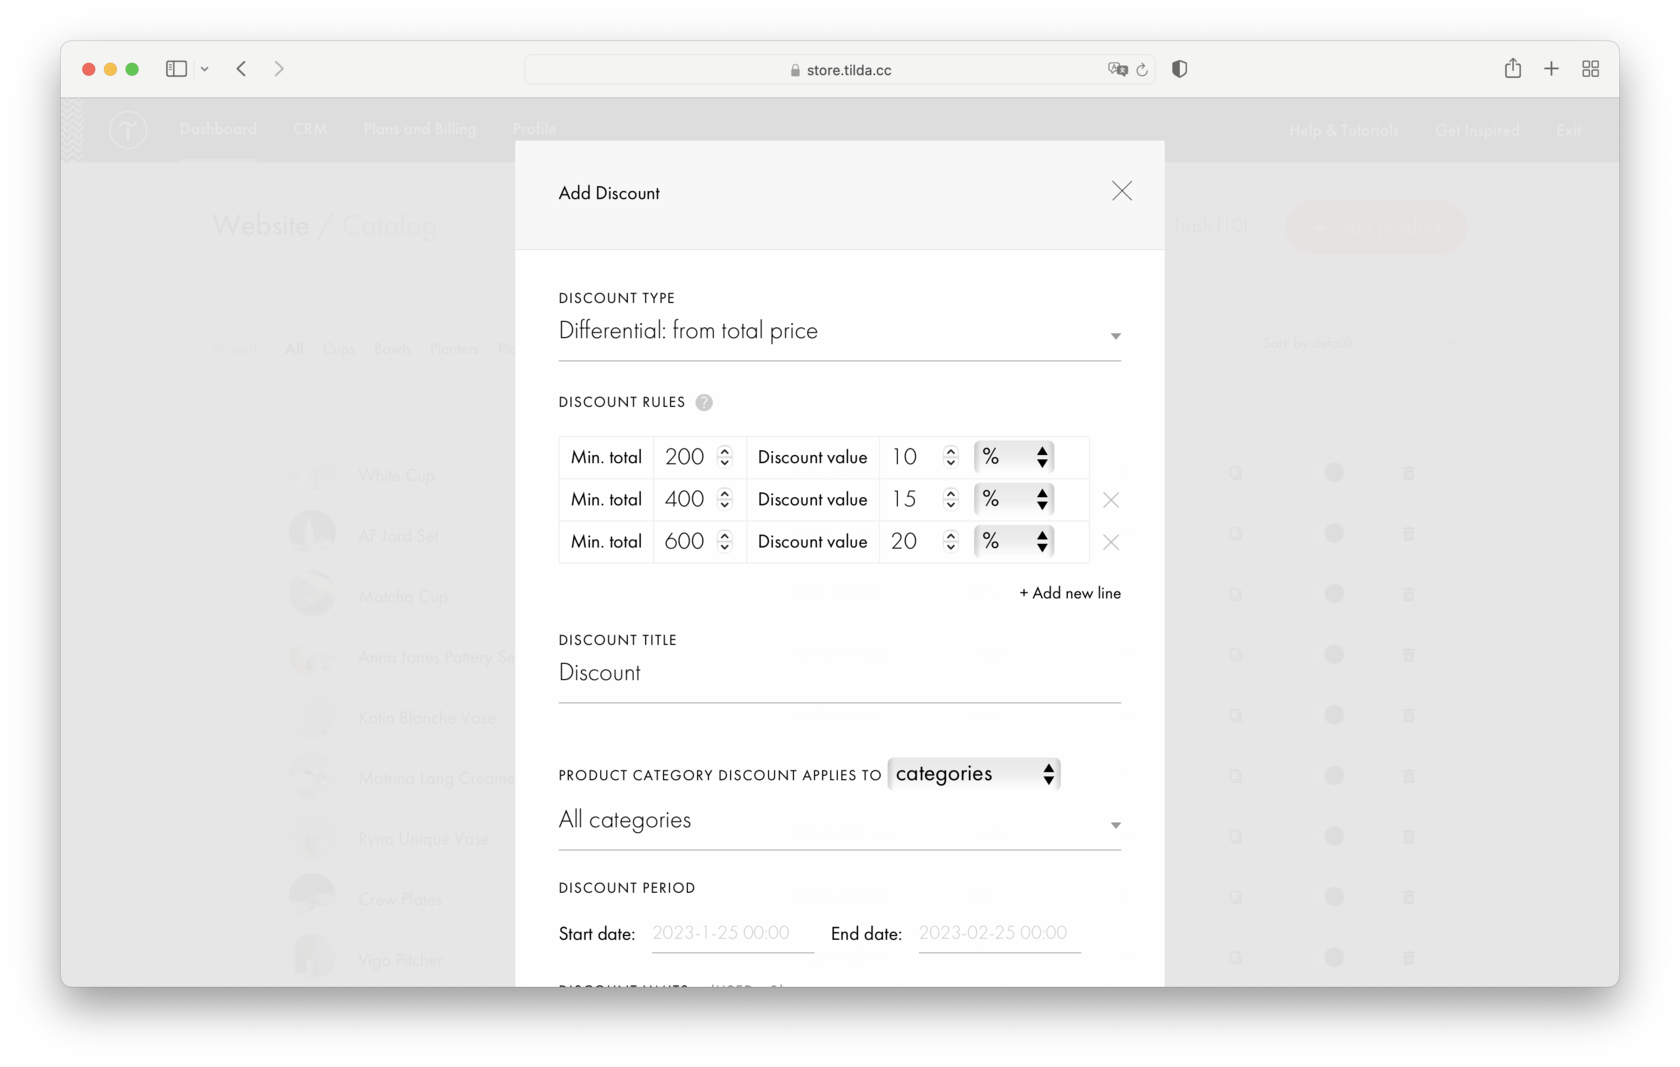1680x1067 pixels.
Task: Click the End date field
Action: 999,933
